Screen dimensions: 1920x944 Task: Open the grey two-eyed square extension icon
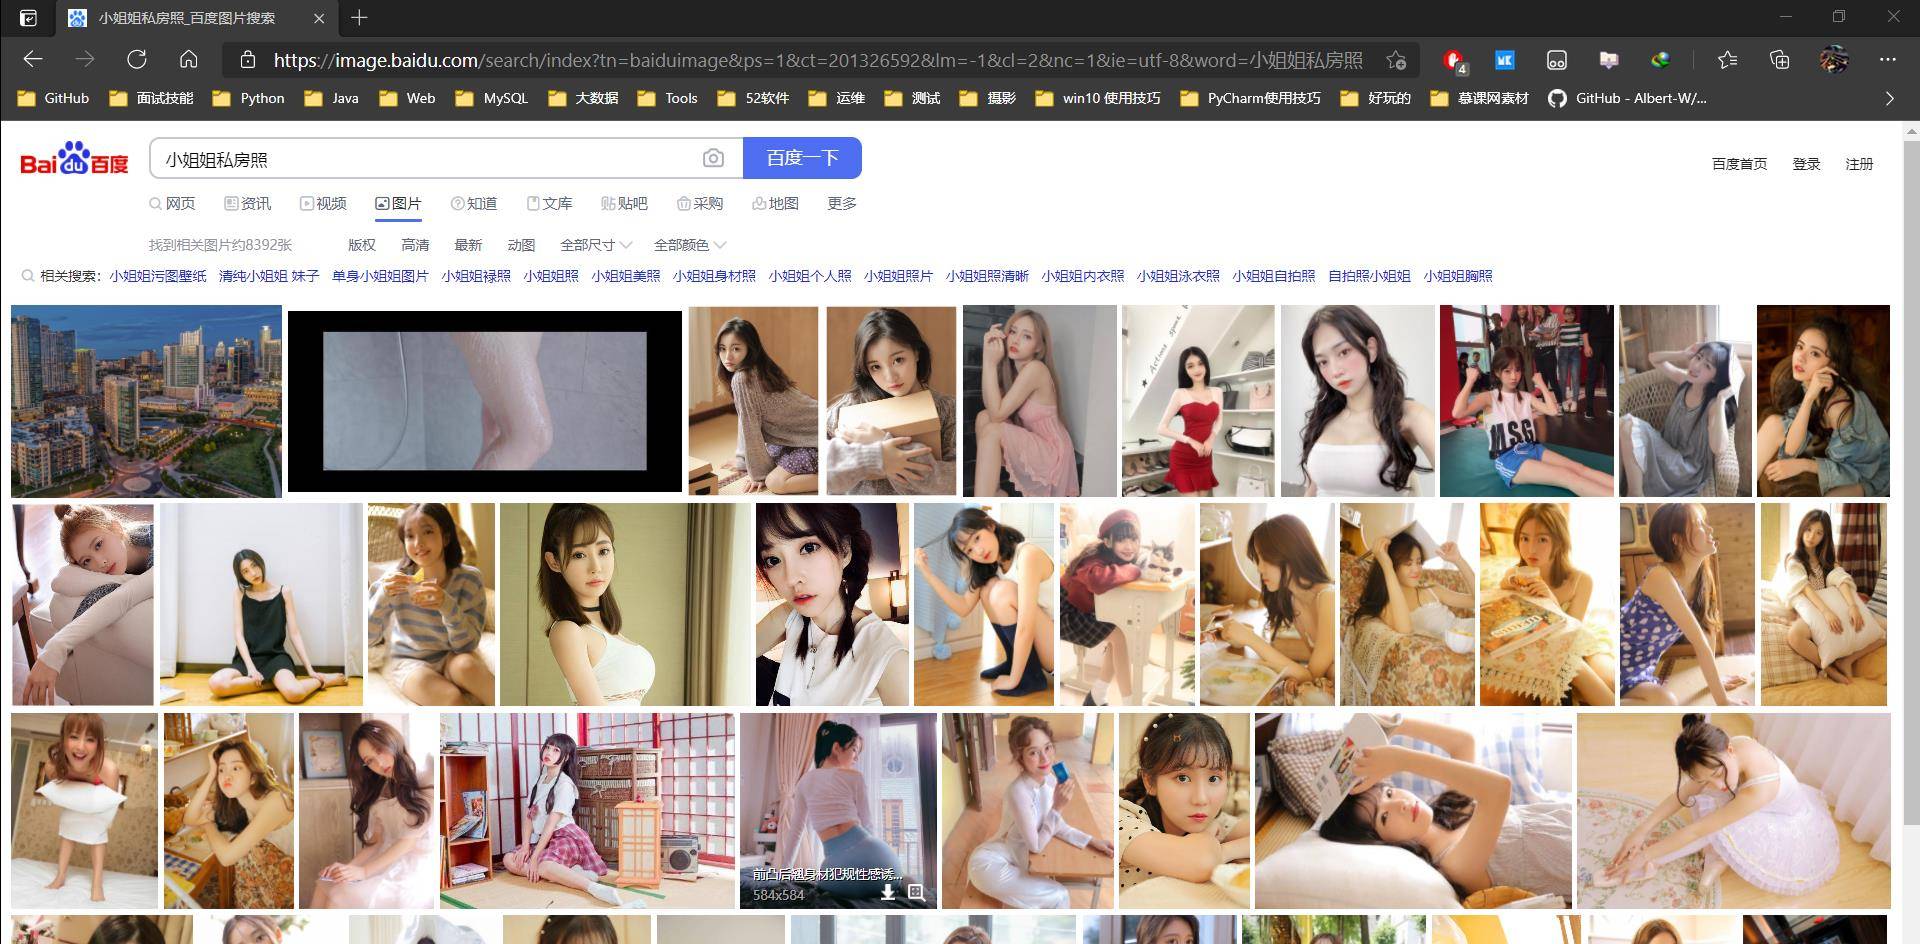point(1557,60)
